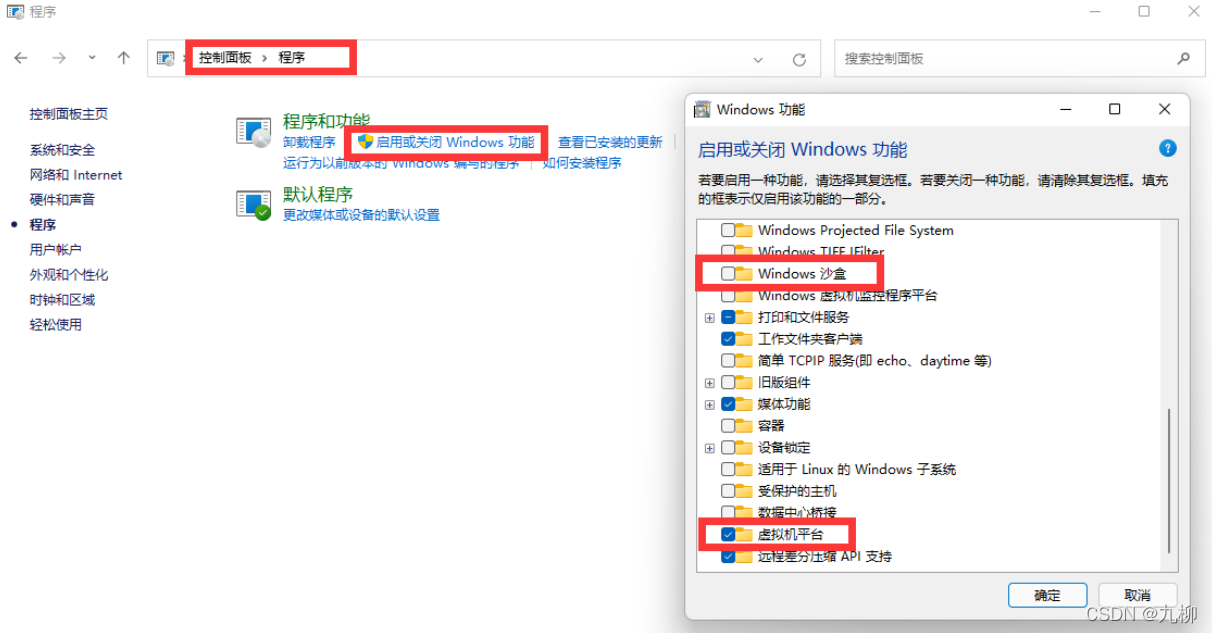Go back with the left arrow

click(x=21, y=58)
